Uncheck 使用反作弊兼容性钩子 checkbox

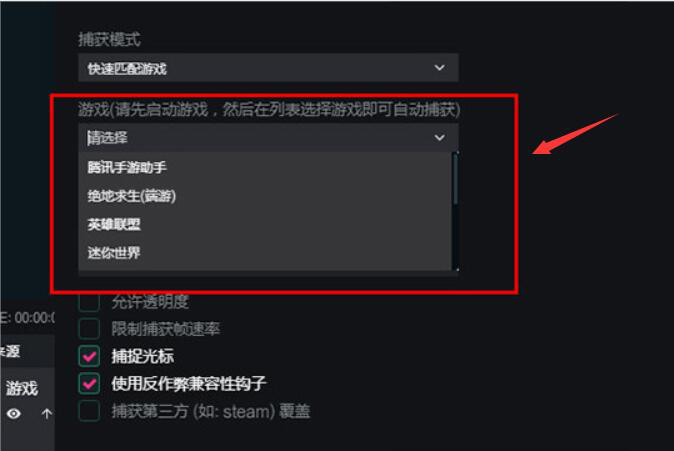(89, 384)
